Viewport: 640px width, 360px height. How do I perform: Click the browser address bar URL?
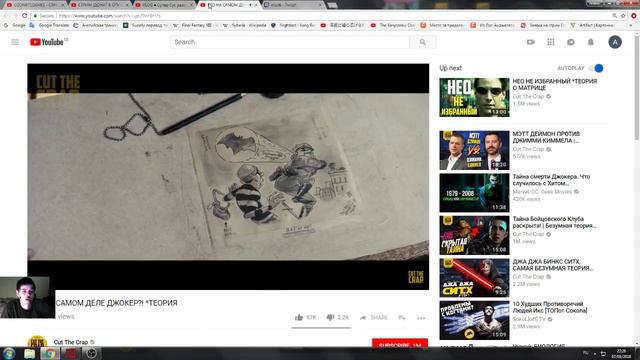point(110,16)
